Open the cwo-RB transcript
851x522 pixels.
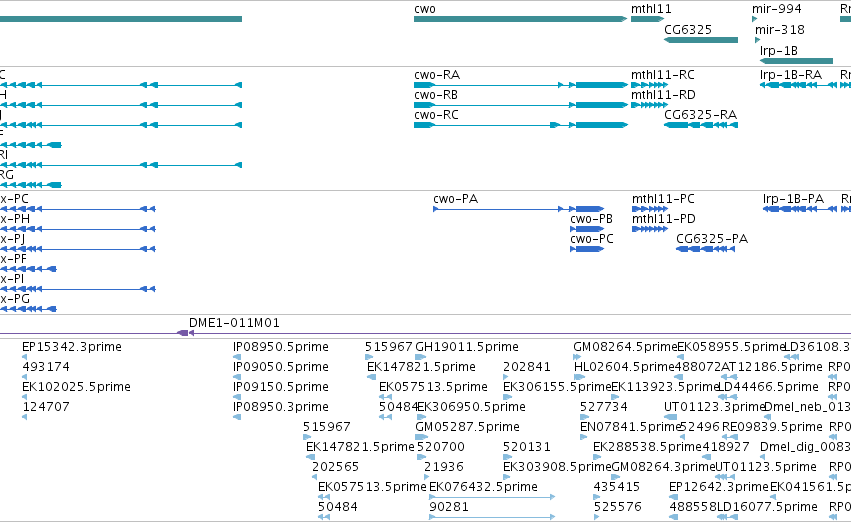pos(520,105)
